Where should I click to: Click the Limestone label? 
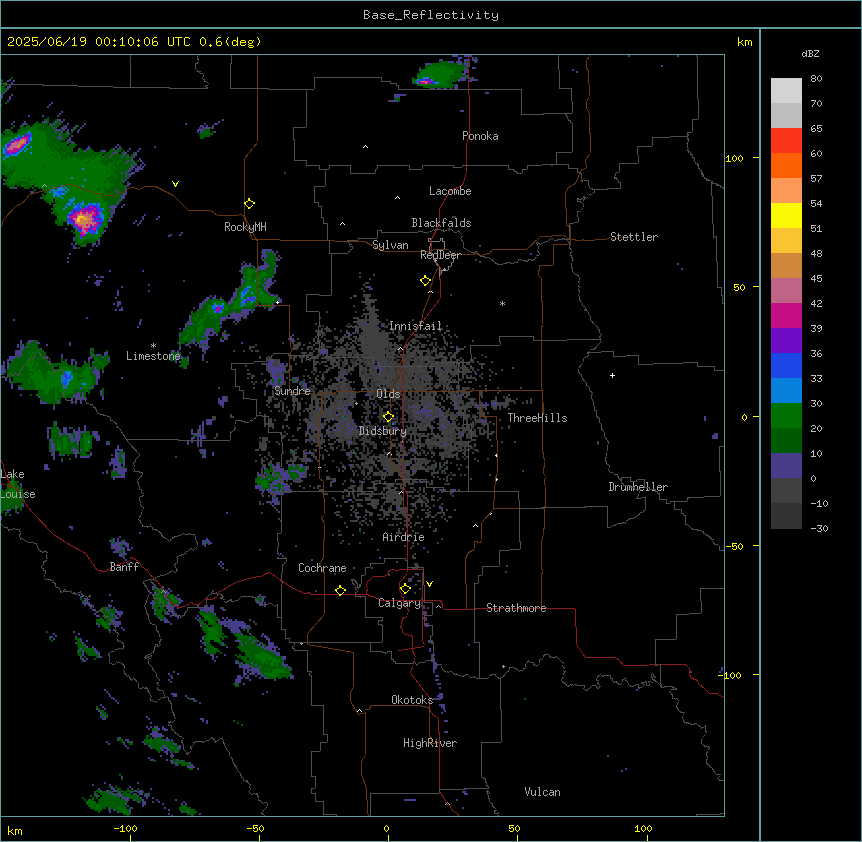tap(153, 356)
